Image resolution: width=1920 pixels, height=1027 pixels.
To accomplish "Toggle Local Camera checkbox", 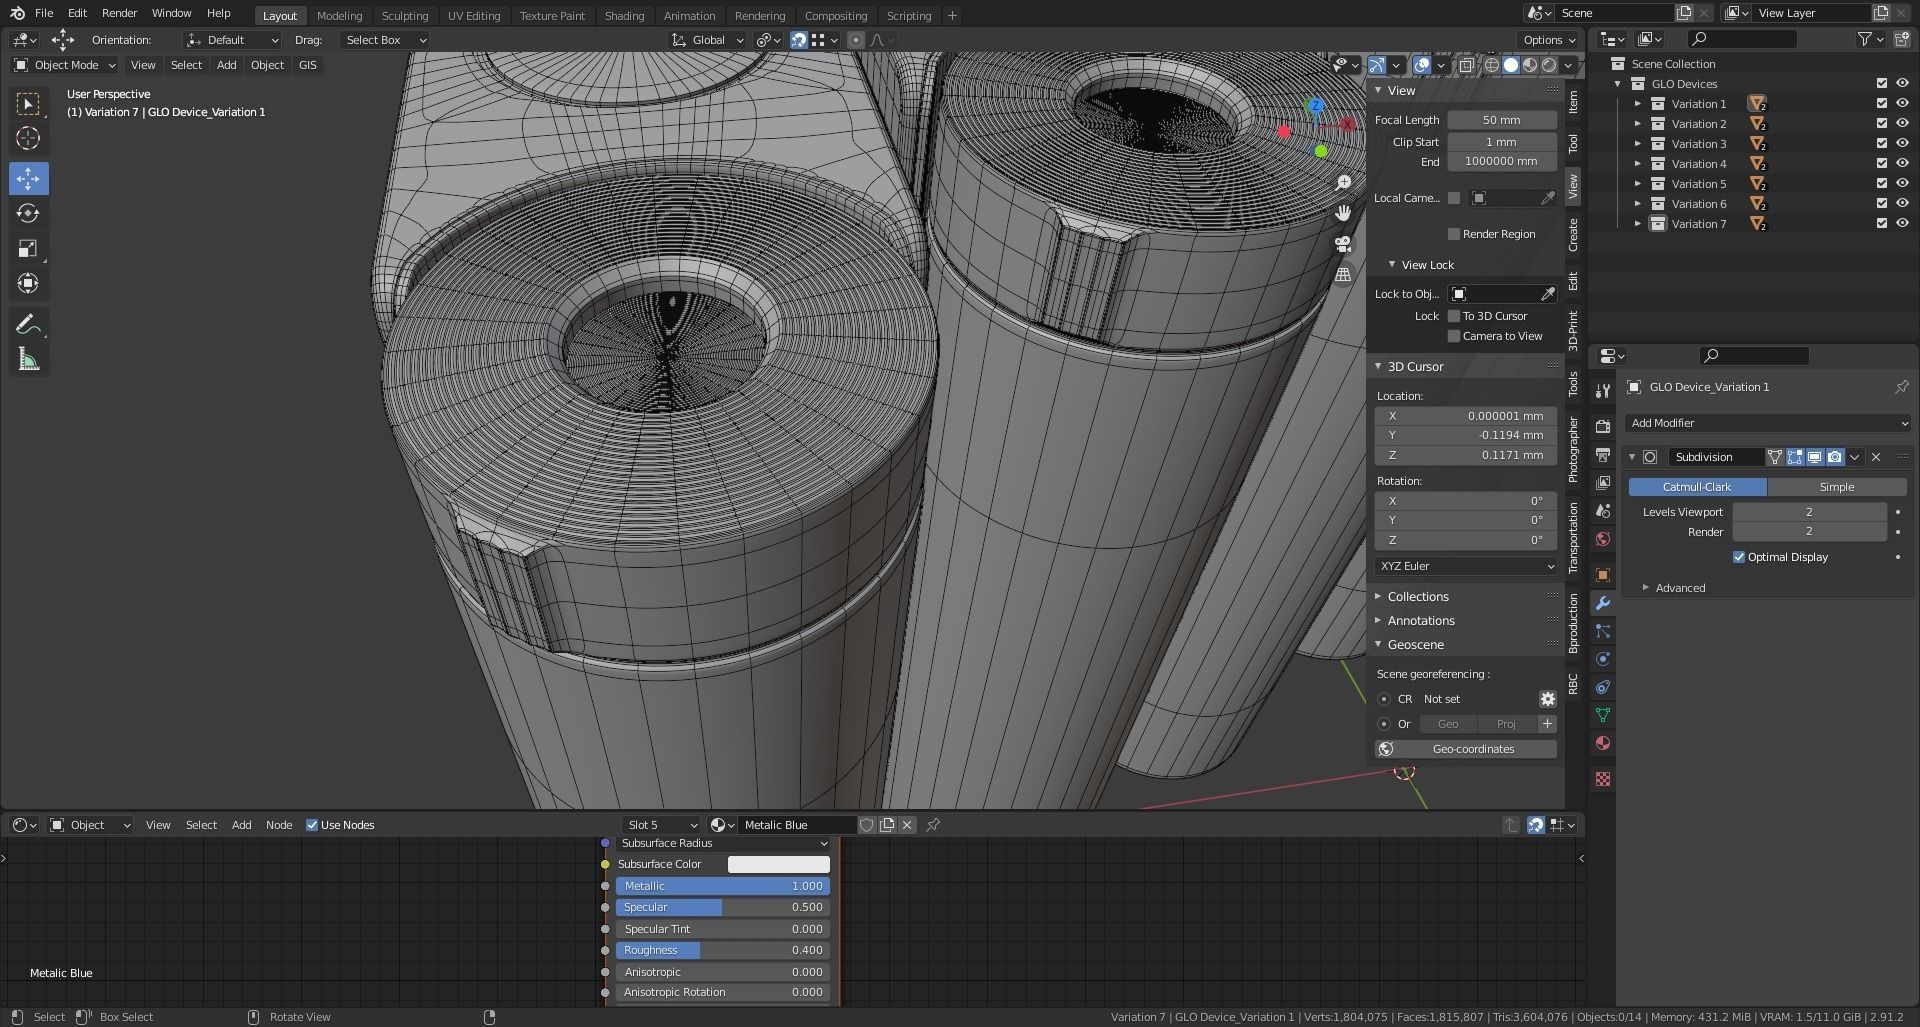I will pyautogui.click(x=1454, y=198).
